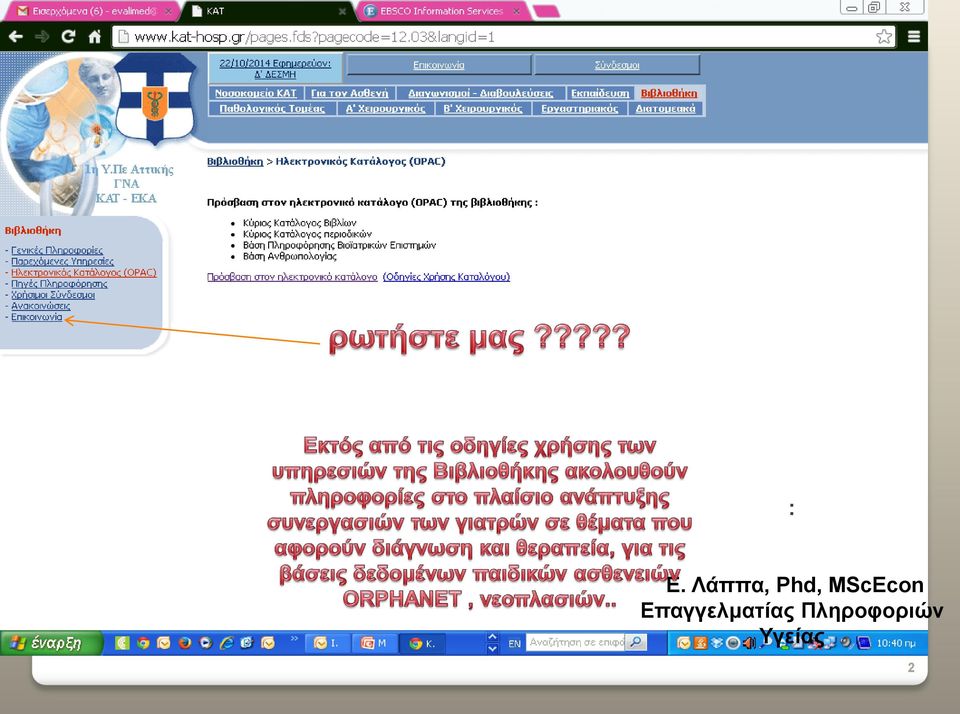Click the KAT hospital shield logo
The height and width of the screenshot is (714, 960).
(156, 98)
